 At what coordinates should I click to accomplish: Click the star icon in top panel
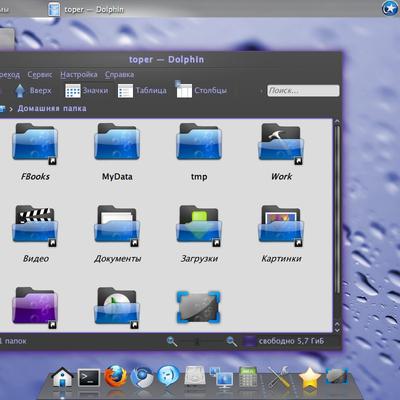pos(390,8)
